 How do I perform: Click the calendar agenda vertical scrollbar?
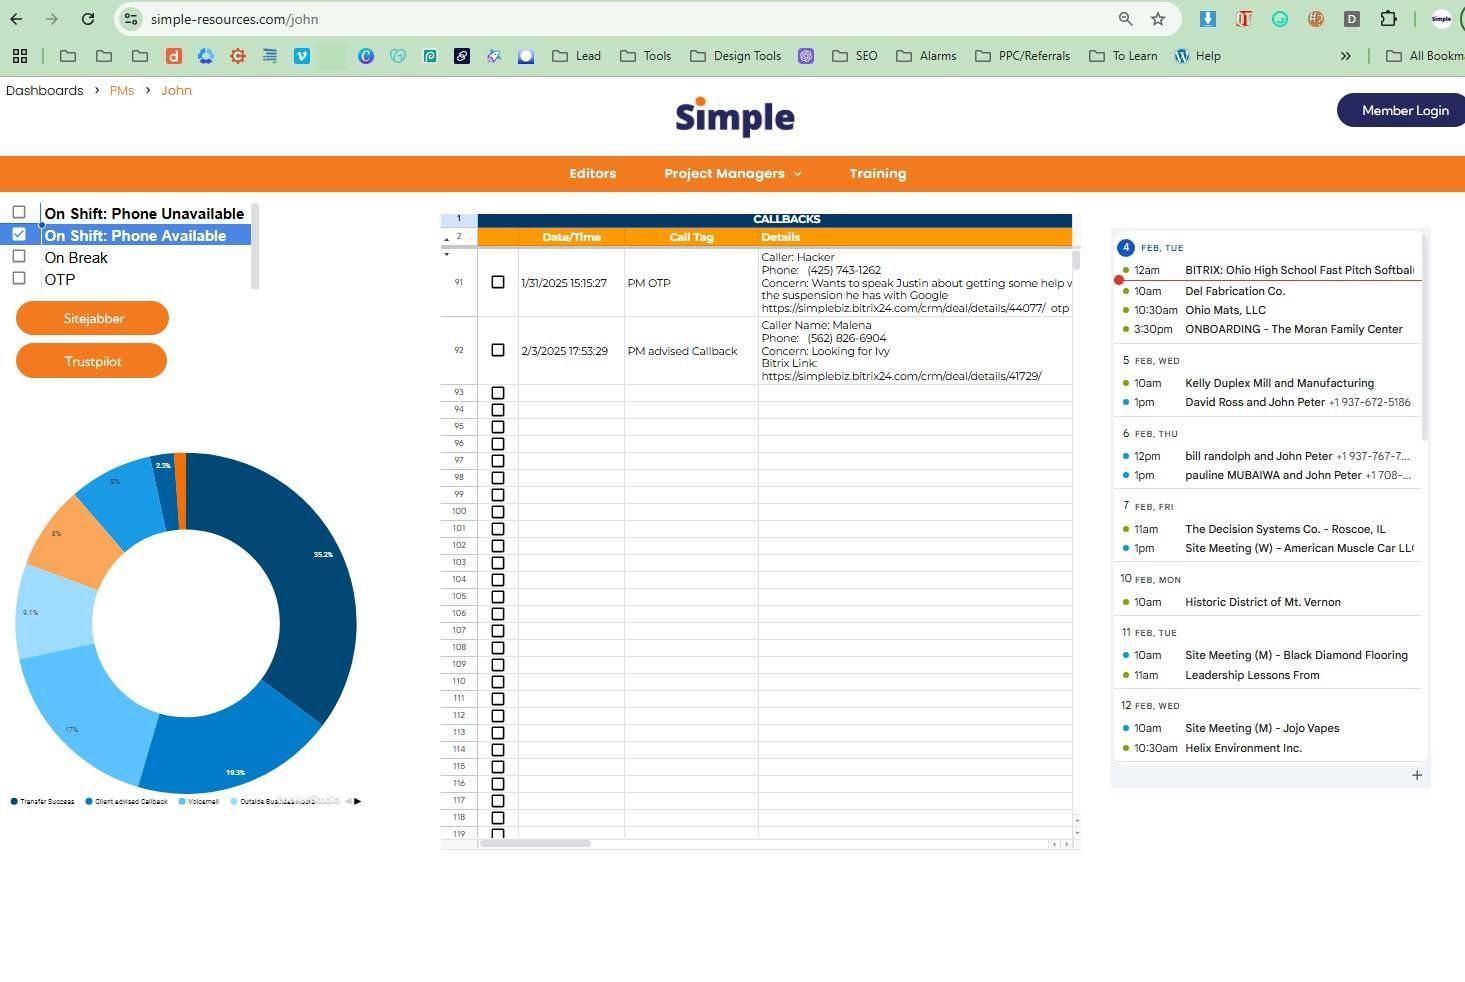click(x=1424, y=336)
